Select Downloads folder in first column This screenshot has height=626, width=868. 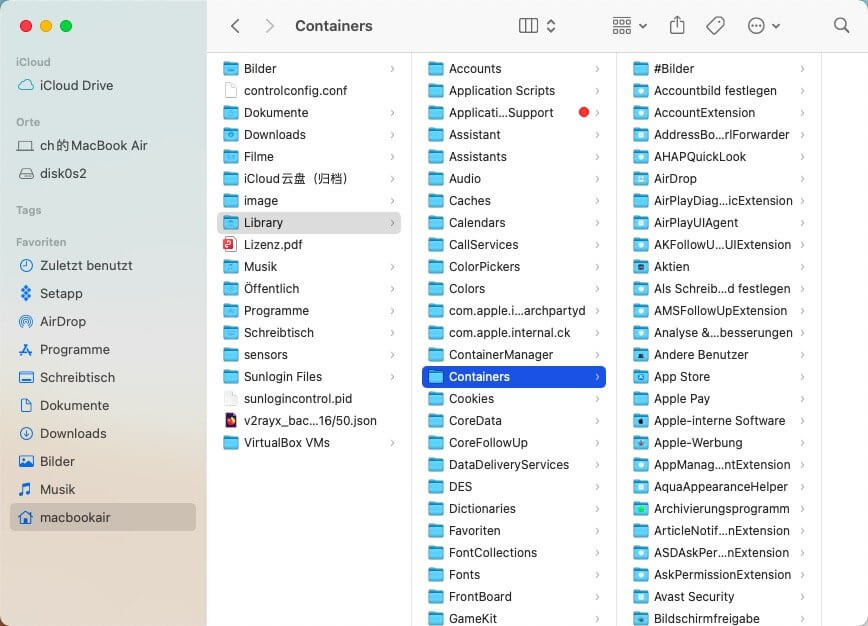[309, 135]
